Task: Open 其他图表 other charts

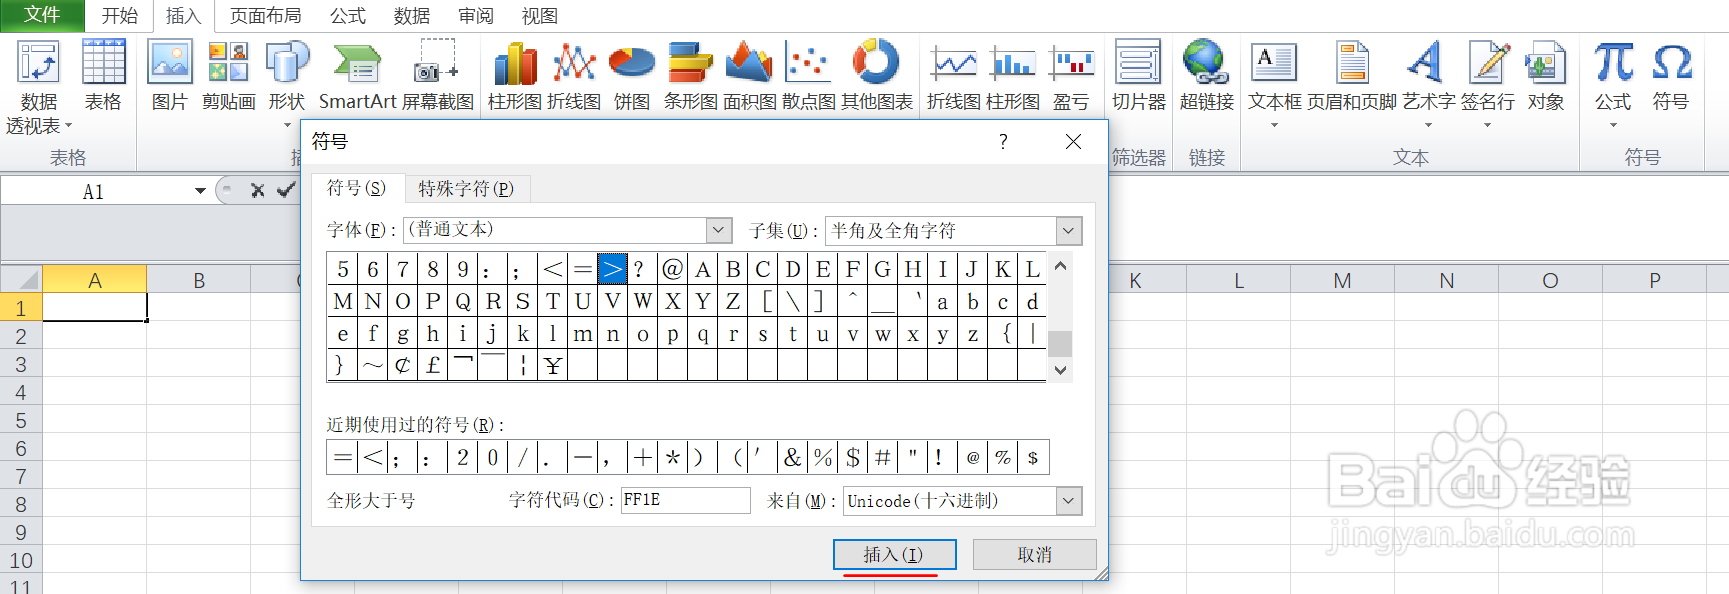Action: point(877,76)
